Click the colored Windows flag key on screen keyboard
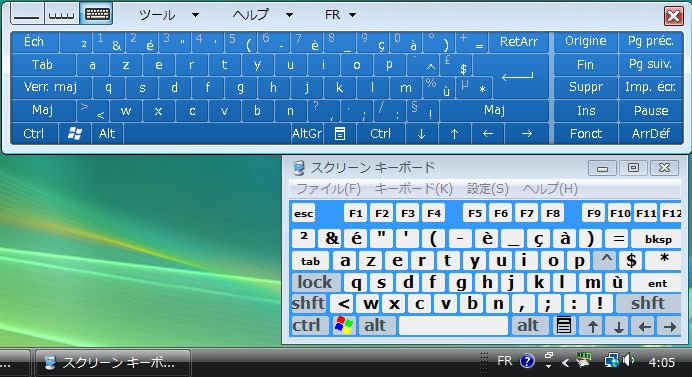 click(343, 325)
